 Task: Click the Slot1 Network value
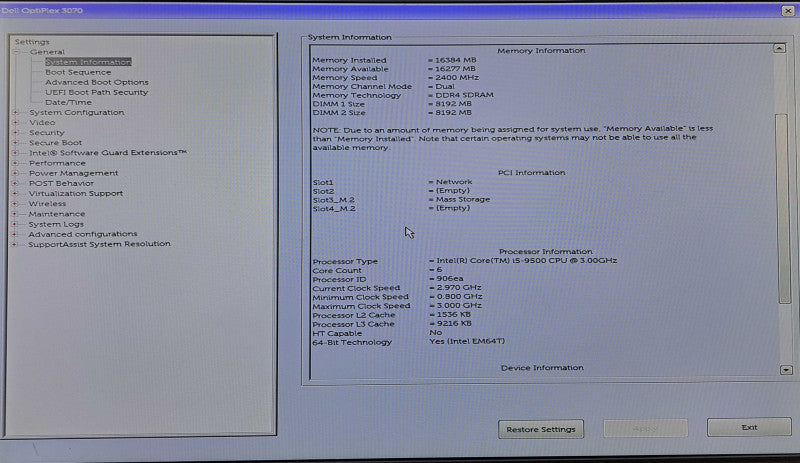[454, 182]
